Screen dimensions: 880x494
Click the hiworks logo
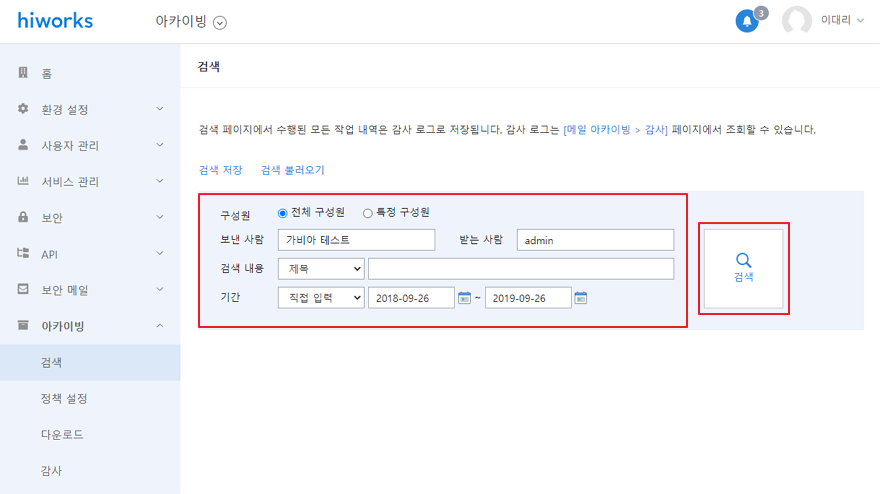pyautogui.click(x=55, y=21)
